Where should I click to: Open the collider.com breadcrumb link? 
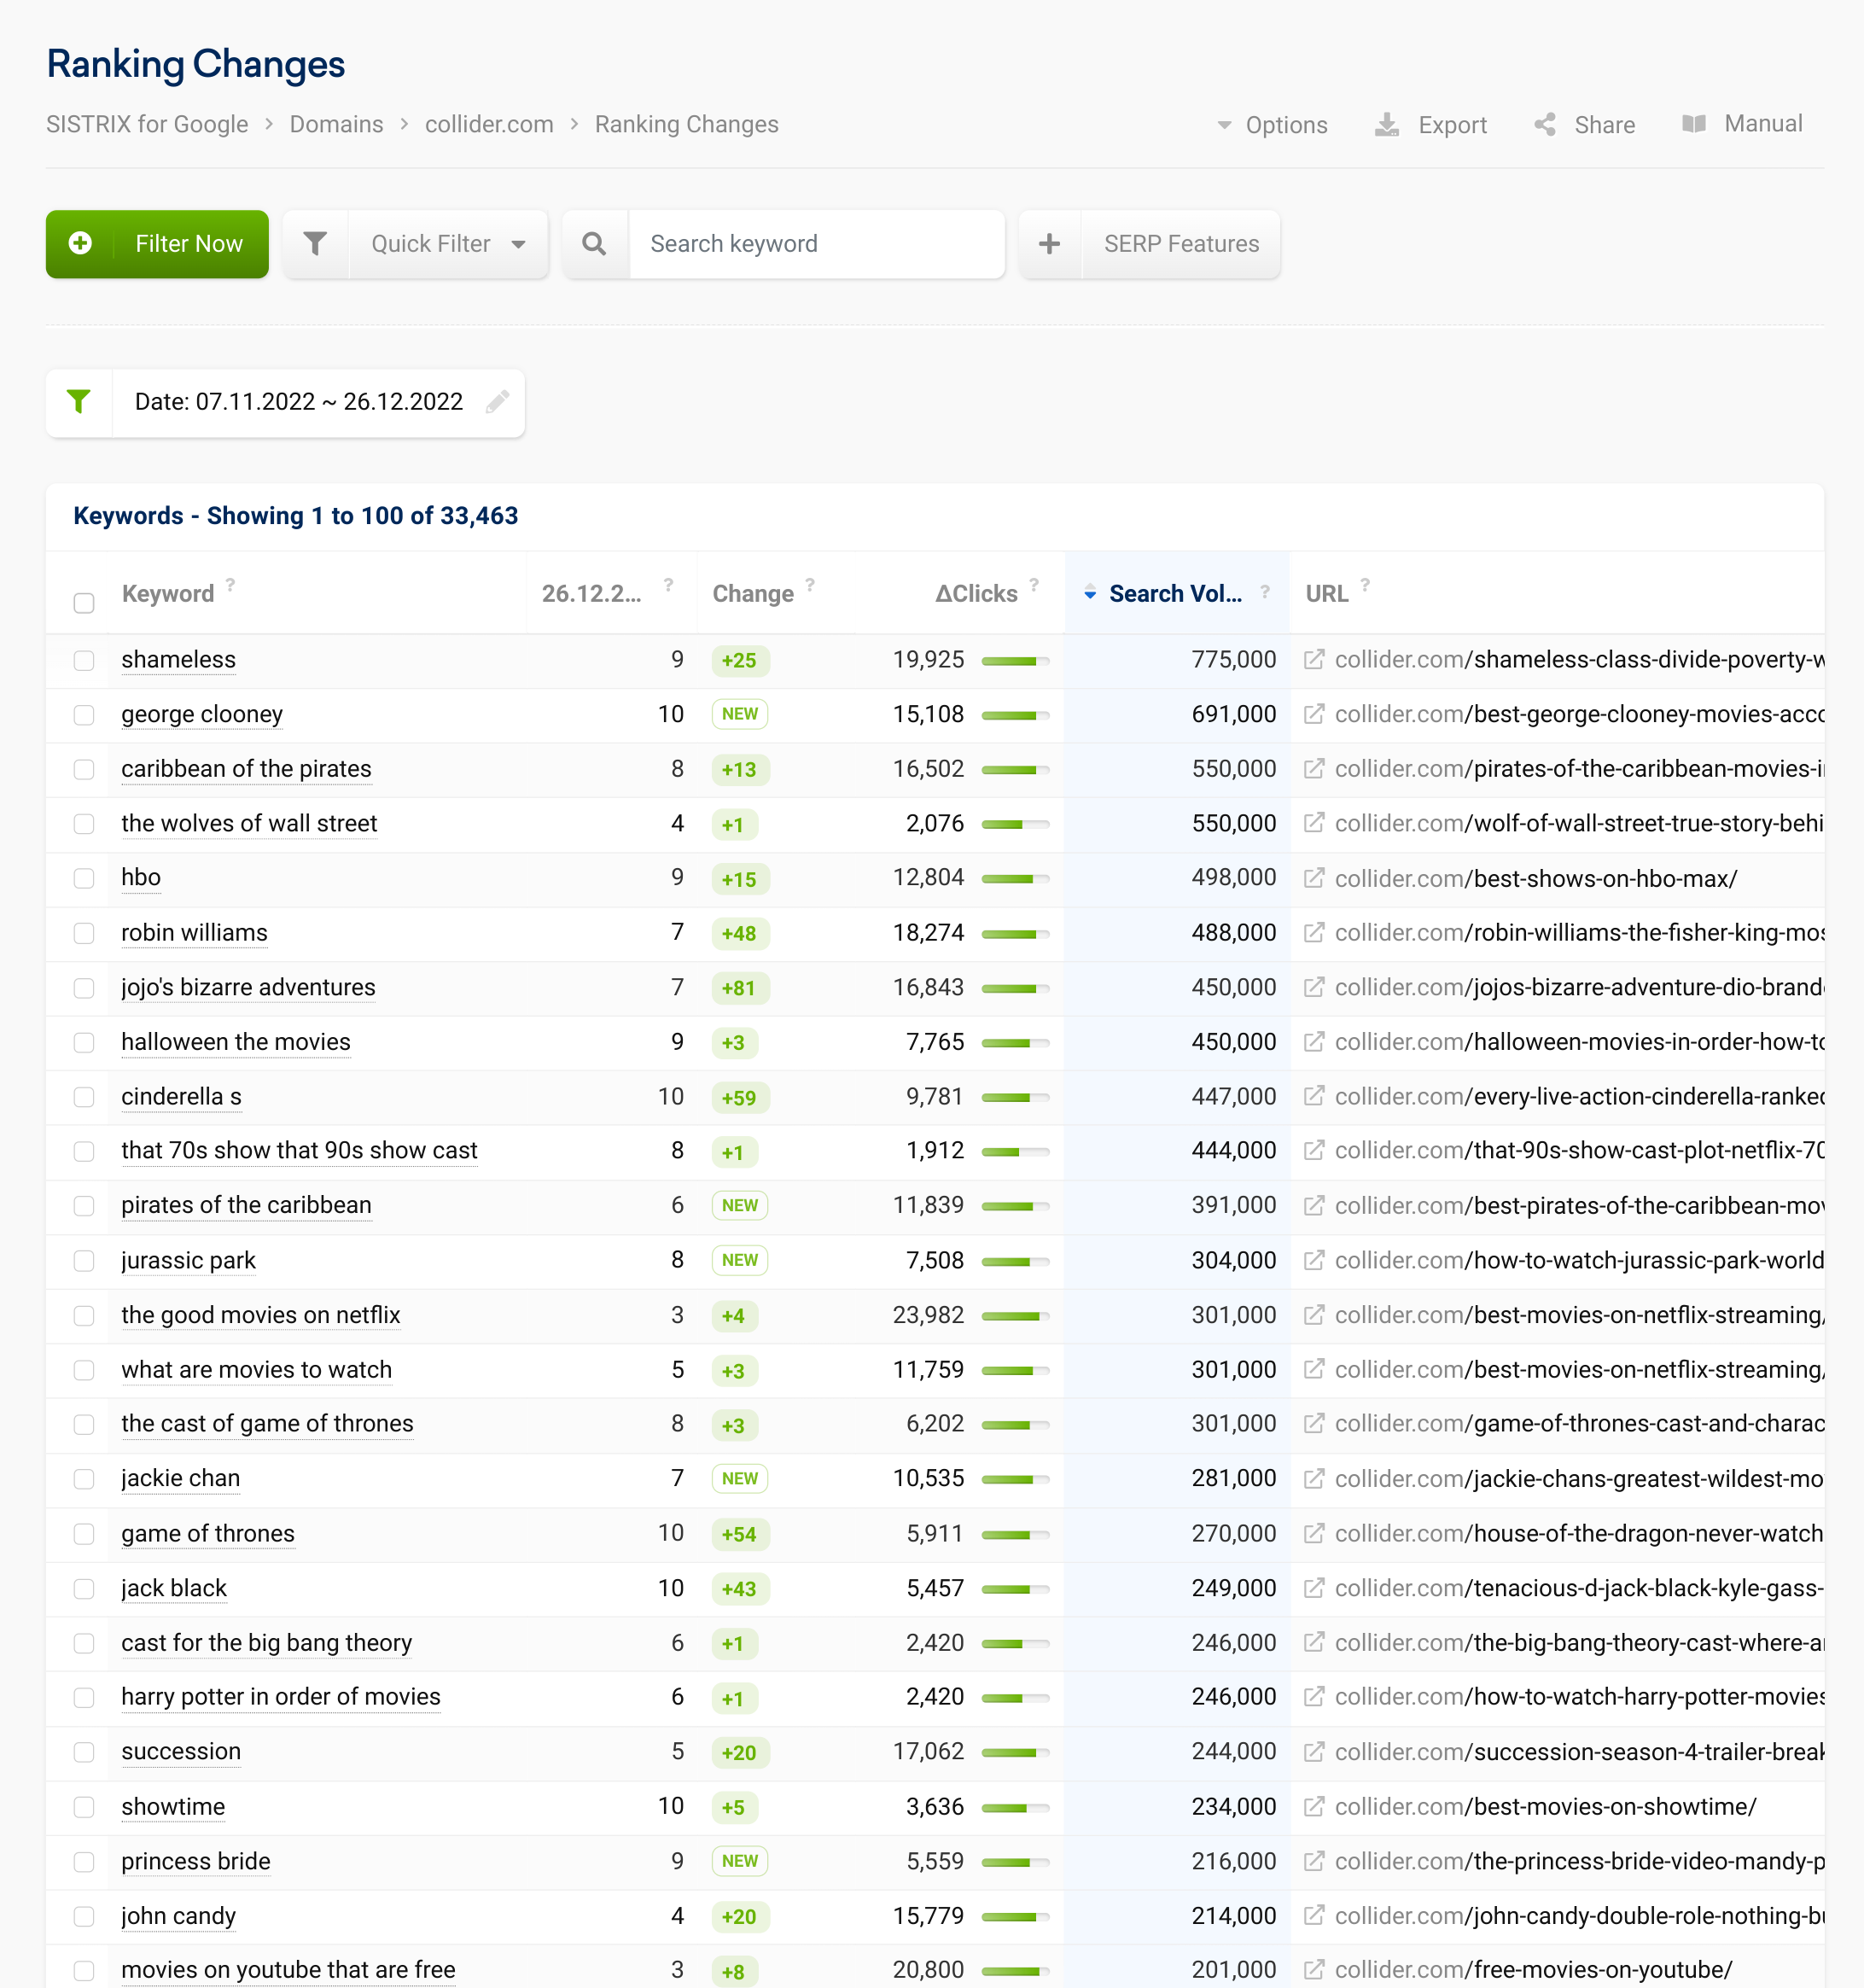[x=489, y=124]
